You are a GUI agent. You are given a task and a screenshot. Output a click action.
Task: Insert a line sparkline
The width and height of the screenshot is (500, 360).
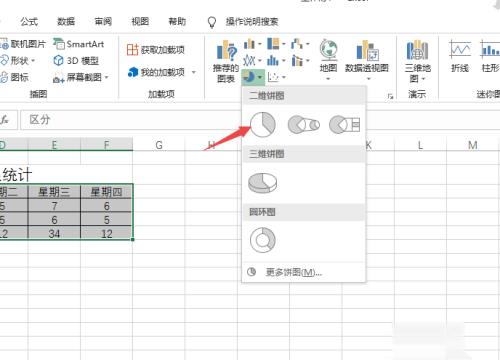pos(460,56)
